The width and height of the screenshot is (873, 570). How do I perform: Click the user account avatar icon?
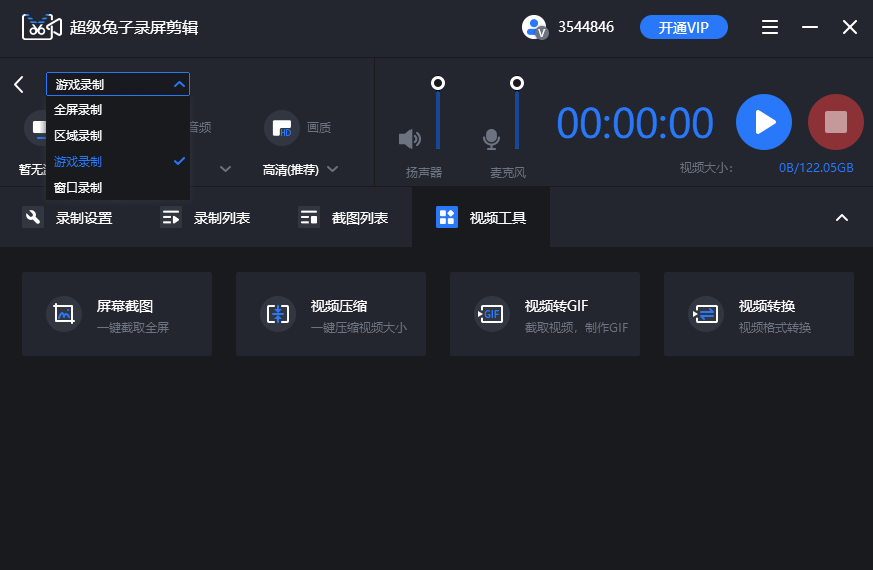point(534,27)
